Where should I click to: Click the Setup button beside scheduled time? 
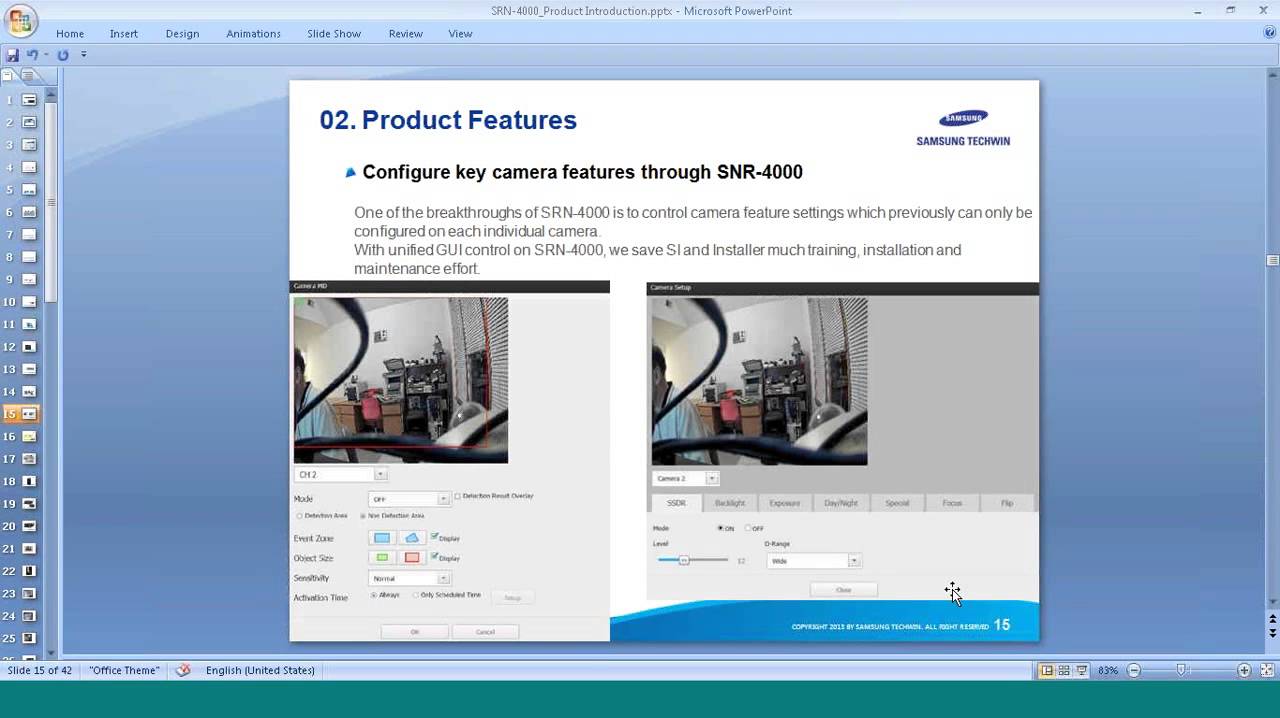(512, 597)
